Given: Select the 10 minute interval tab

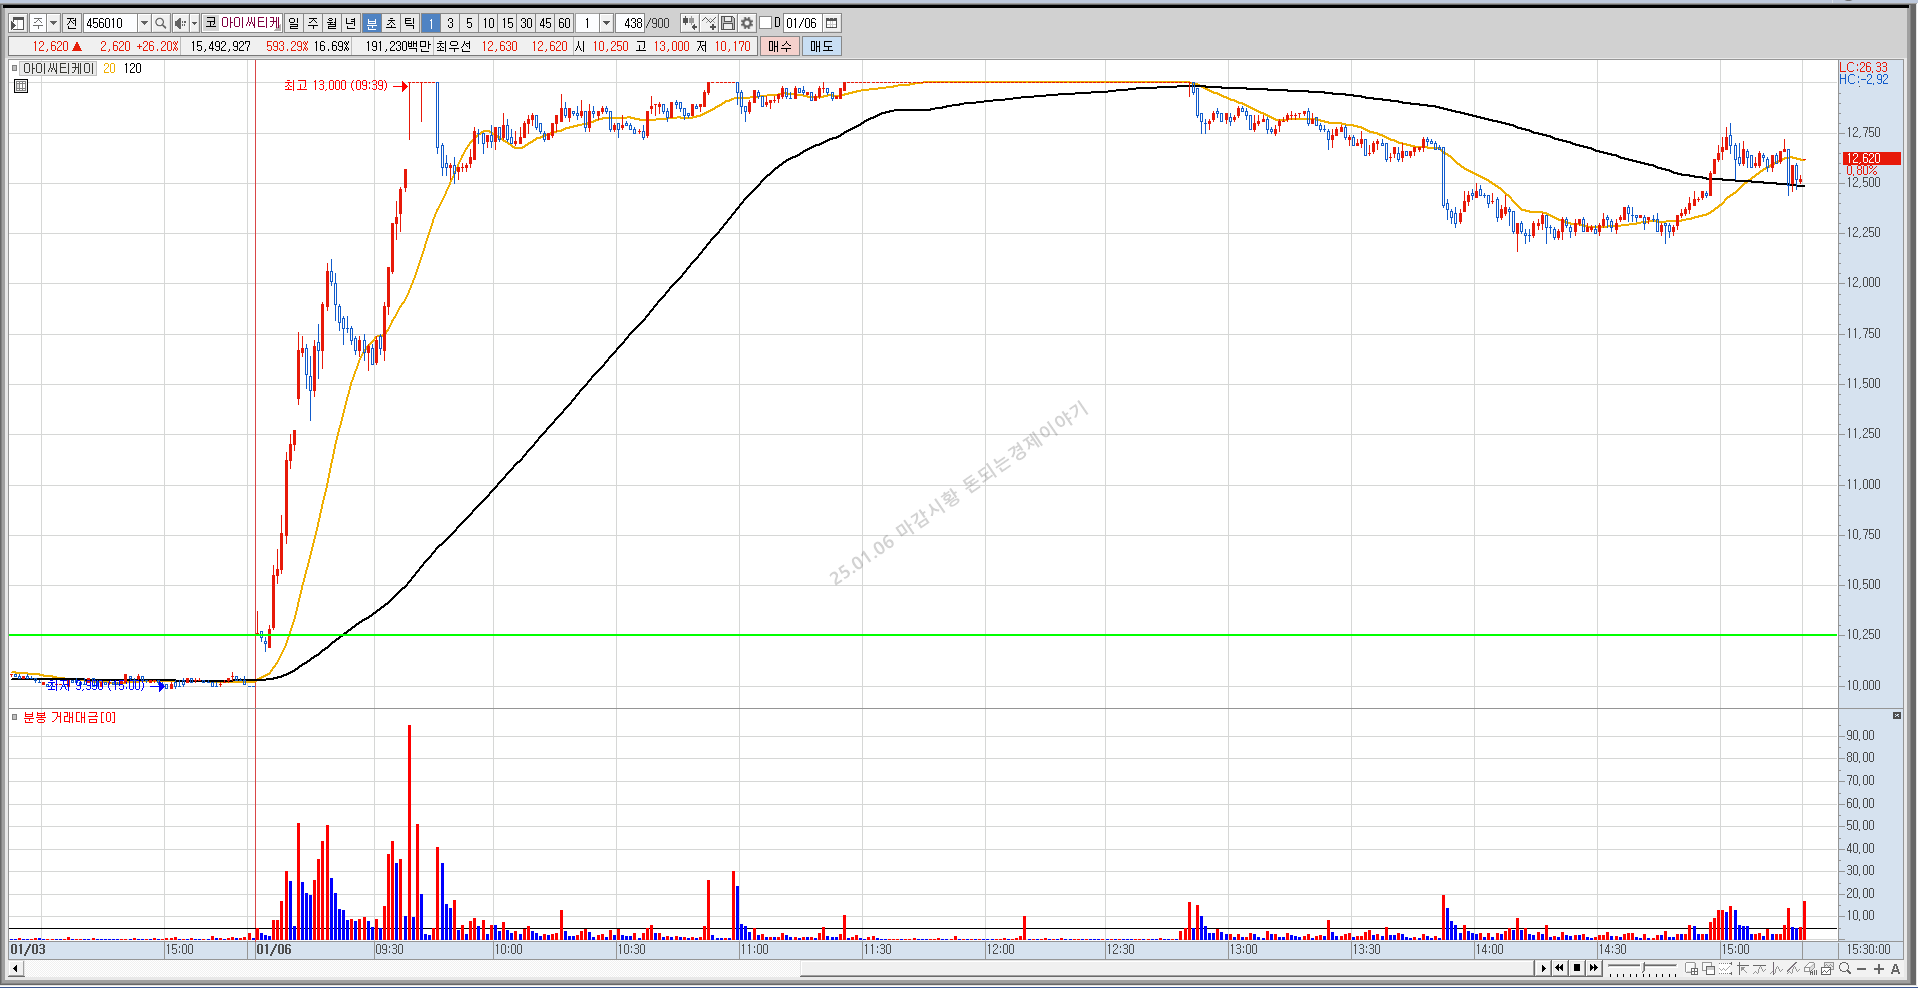Looking at the screenshot, I should 488,23.
